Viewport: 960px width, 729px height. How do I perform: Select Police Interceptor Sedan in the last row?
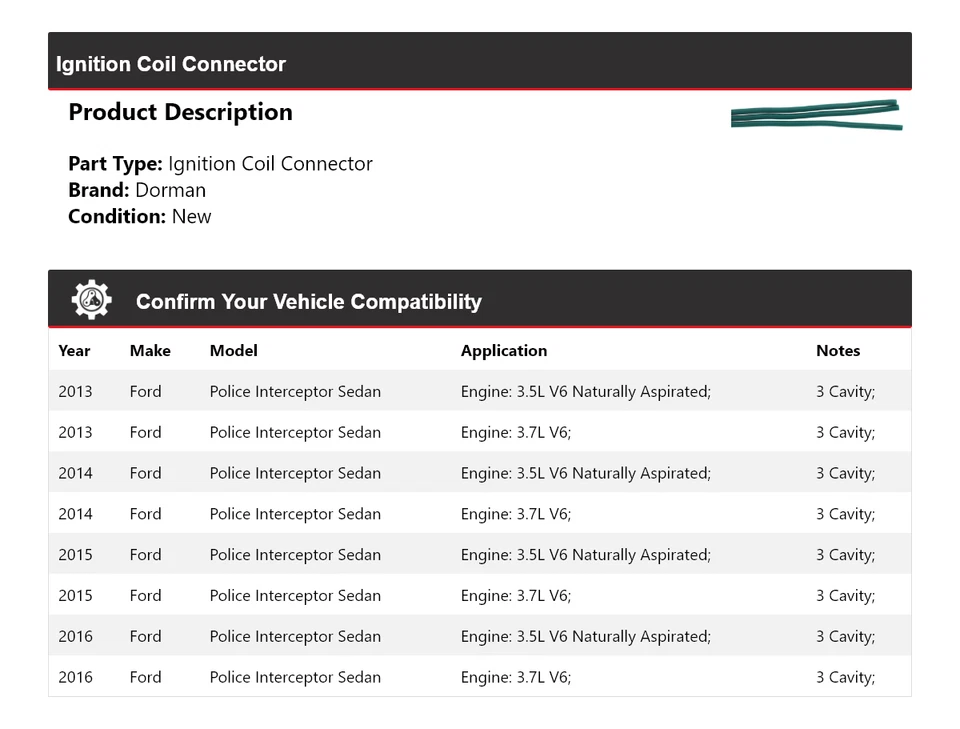(x=295, y=677)
